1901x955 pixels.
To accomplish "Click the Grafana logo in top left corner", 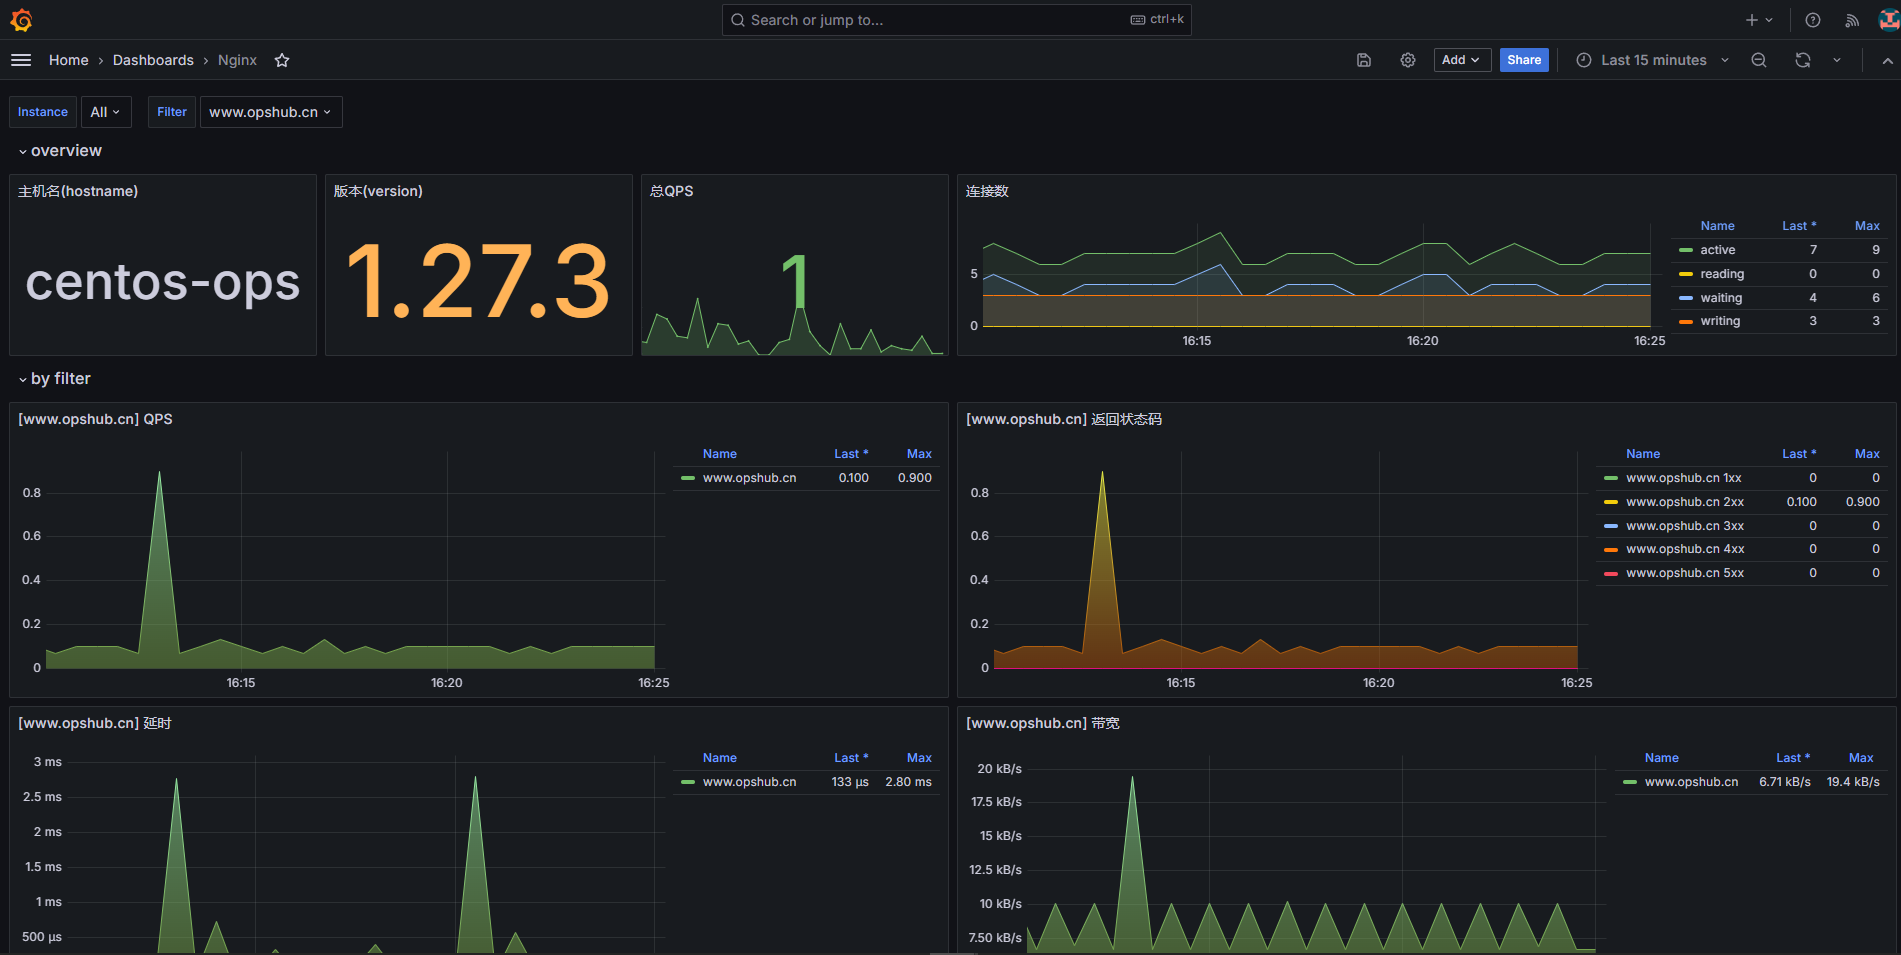I will [21, 19].
